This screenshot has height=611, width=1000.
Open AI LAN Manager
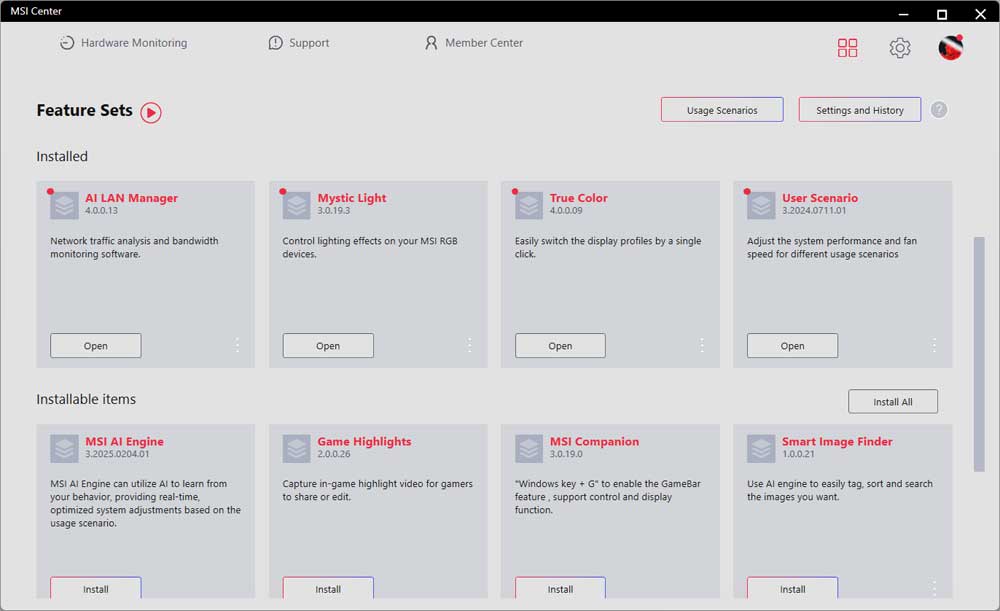[x=96, y=346]
